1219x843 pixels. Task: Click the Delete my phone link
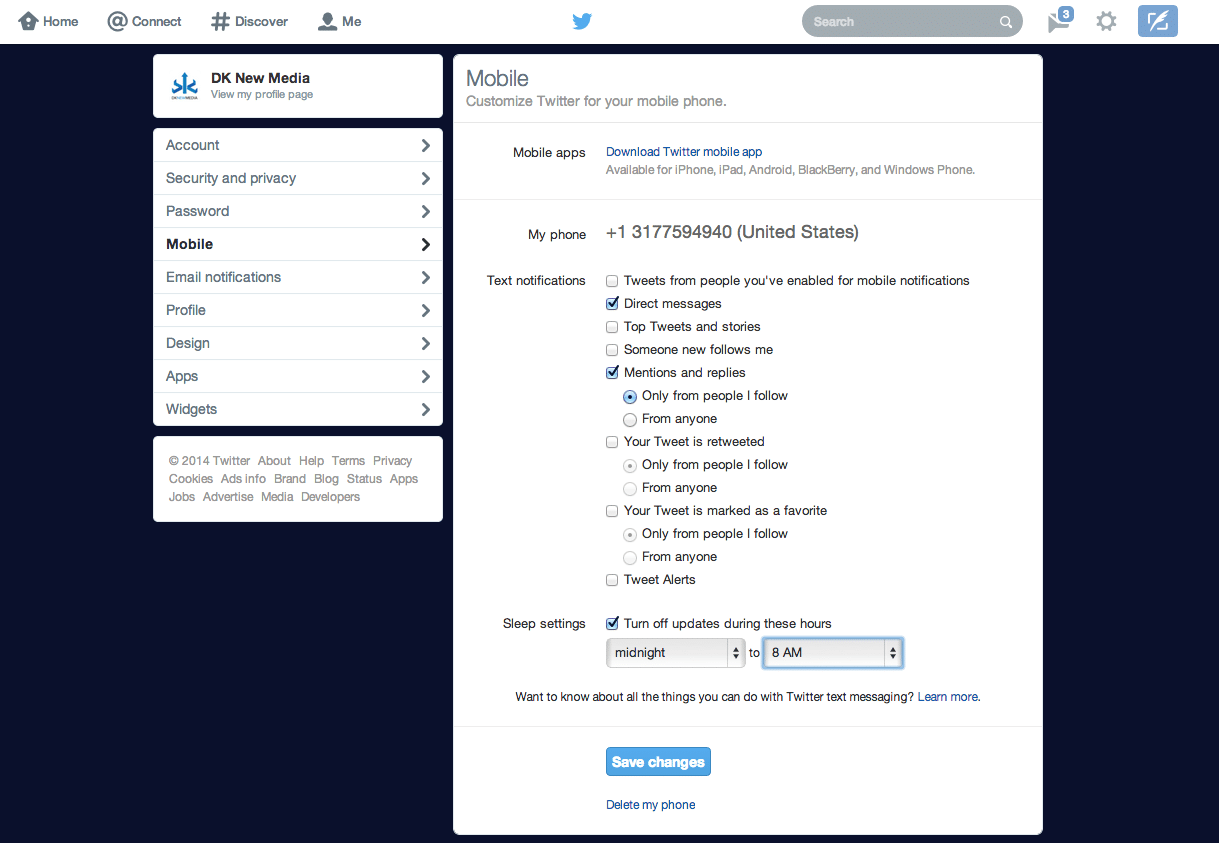[x=650, y=805]
